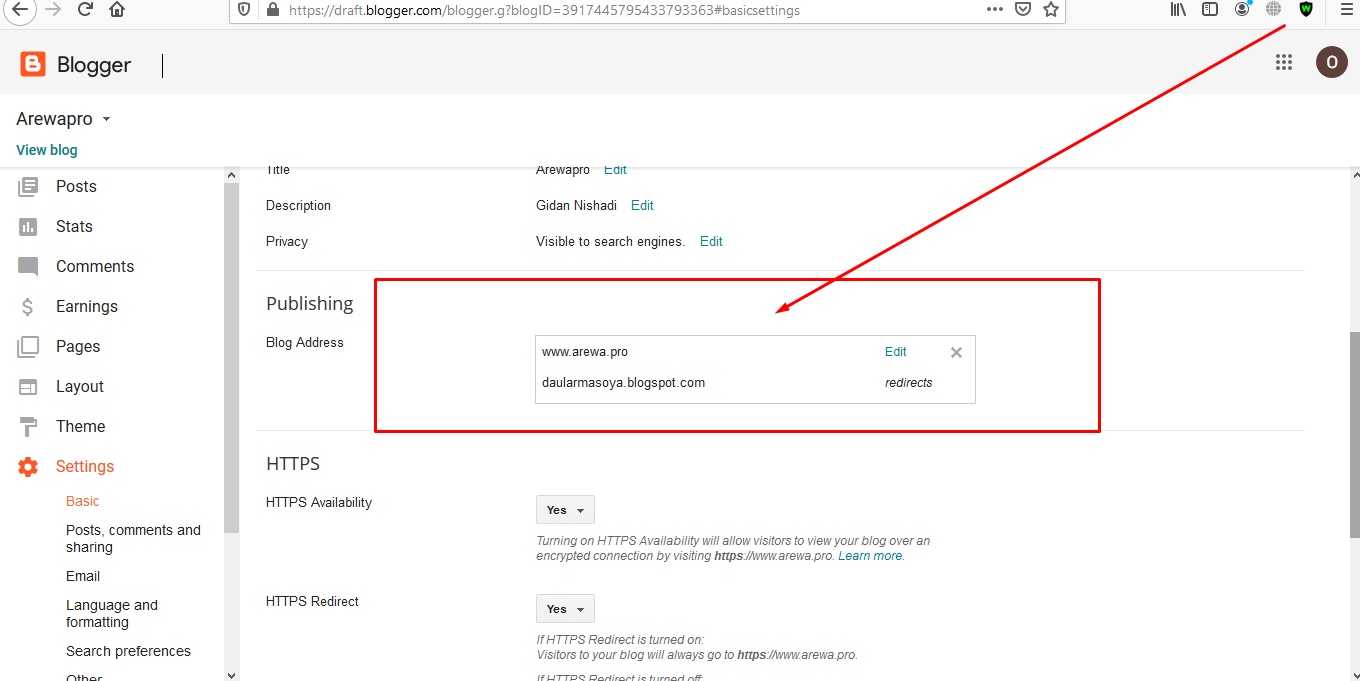Reload the page with the refresh icon
The image size is (1360, 681).
click(85, 9)
